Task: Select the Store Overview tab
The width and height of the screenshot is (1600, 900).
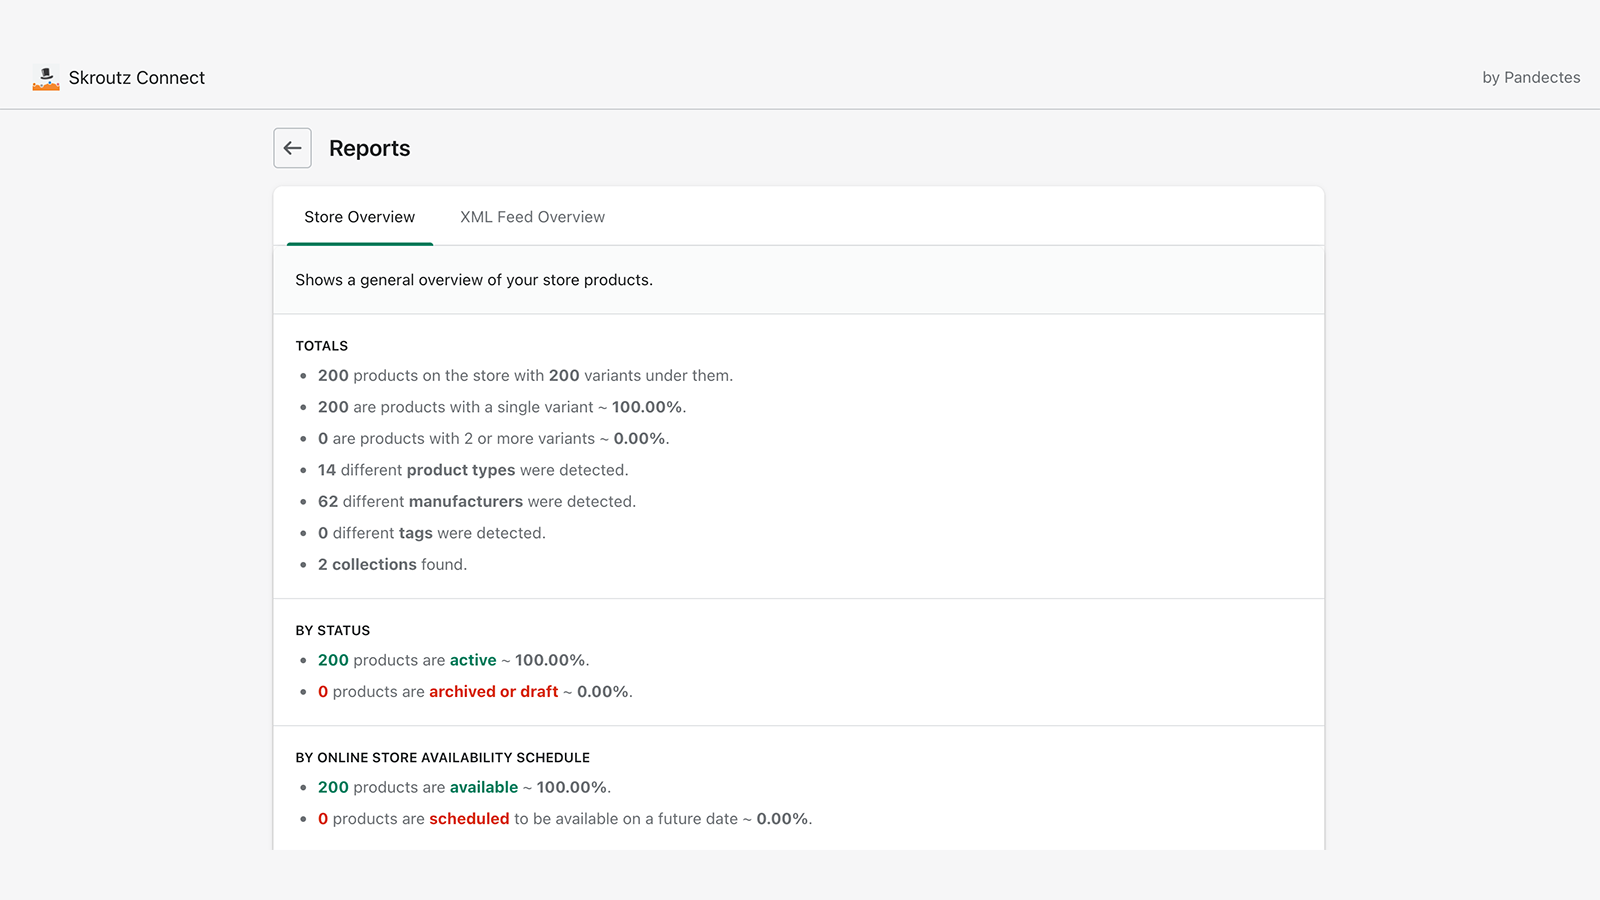Action: (x=359, y=216)
